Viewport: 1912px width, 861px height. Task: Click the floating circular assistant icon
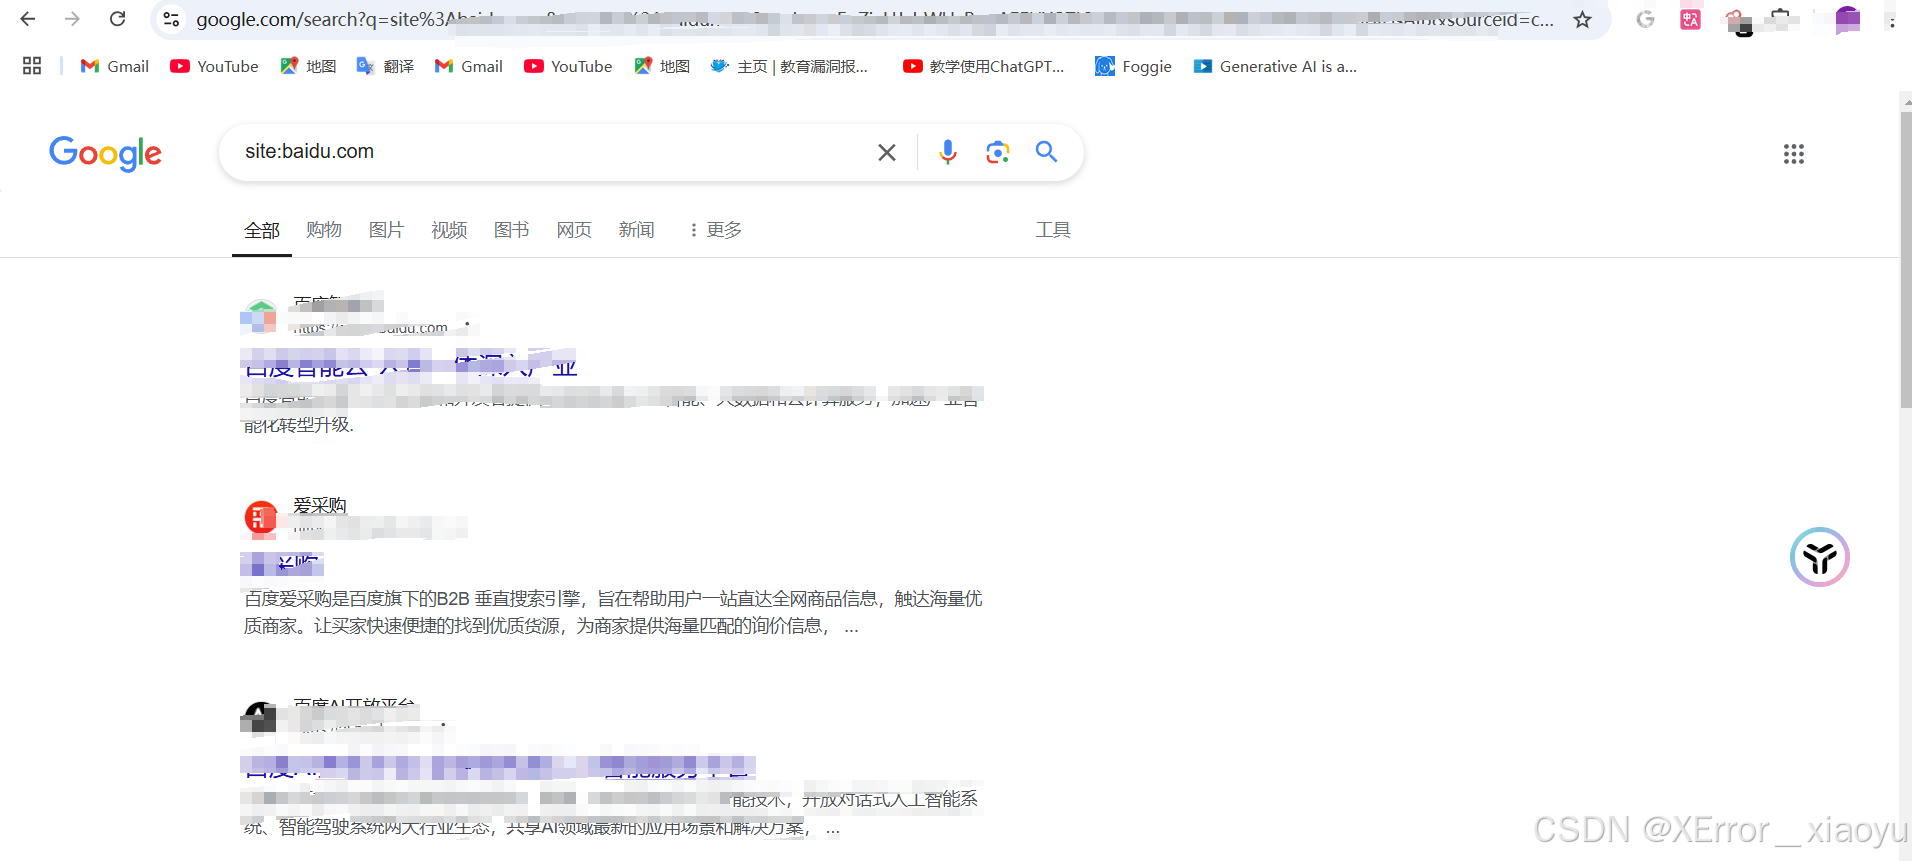(x=1820, y=557)
